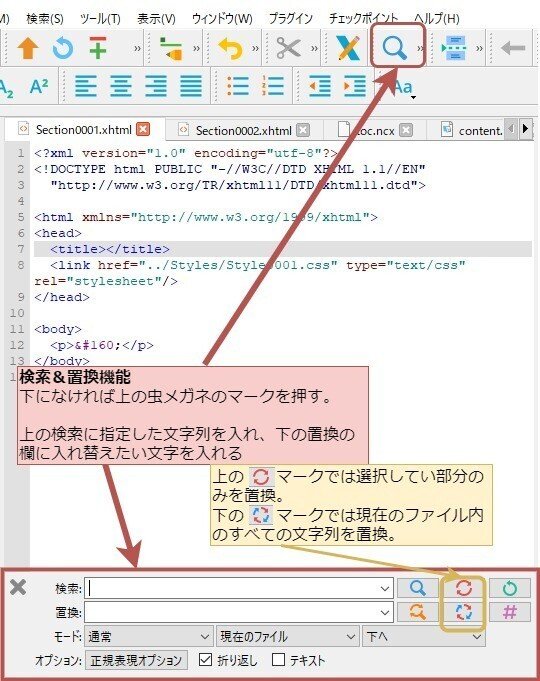Click the red circular Replace button

[x=464, y=588]
